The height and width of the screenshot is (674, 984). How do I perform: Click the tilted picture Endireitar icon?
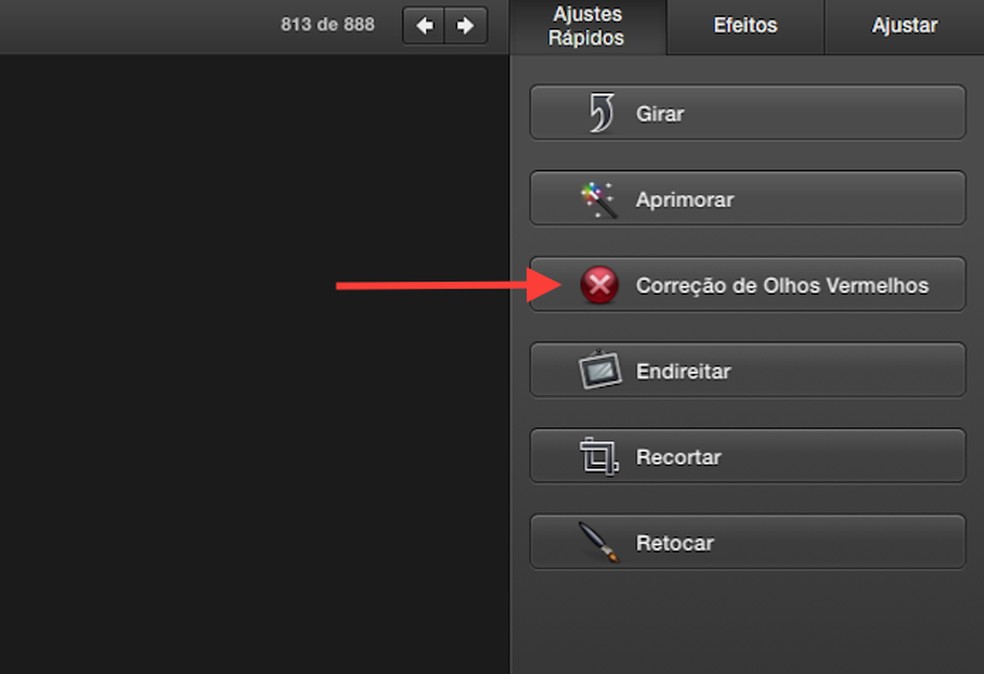pos(600,371)
